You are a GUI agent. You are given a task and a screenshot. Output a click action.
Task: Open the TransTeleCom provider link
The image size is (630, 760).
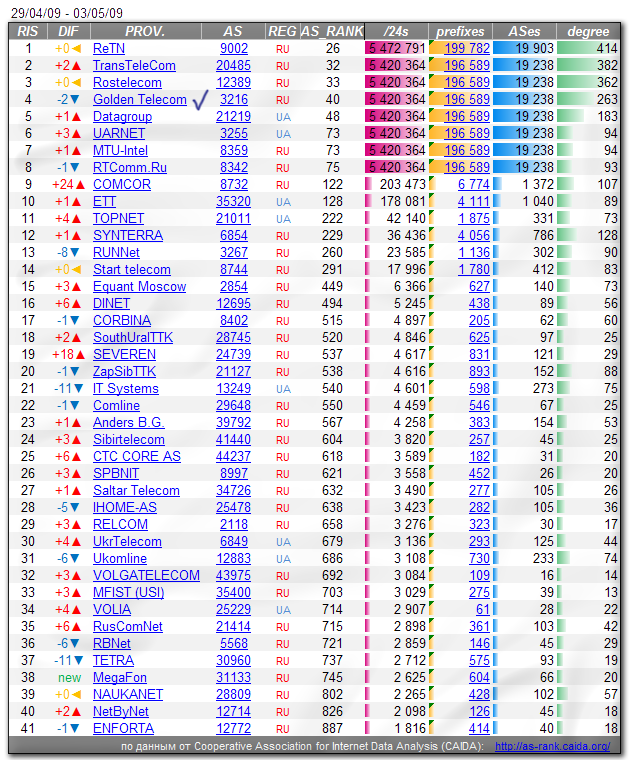(134, 65)
